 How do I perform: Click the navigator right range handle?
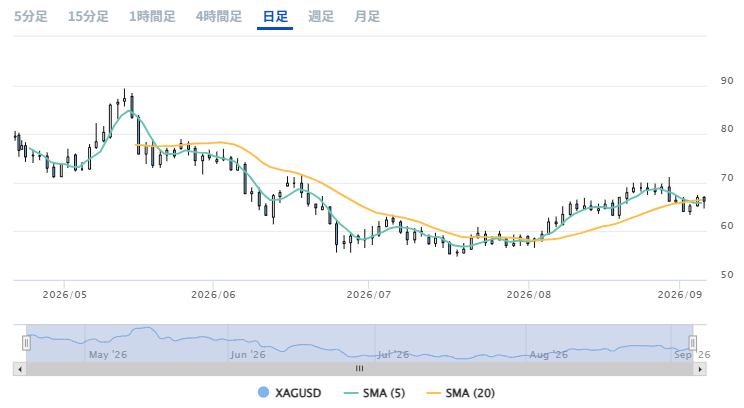(693, 343)
